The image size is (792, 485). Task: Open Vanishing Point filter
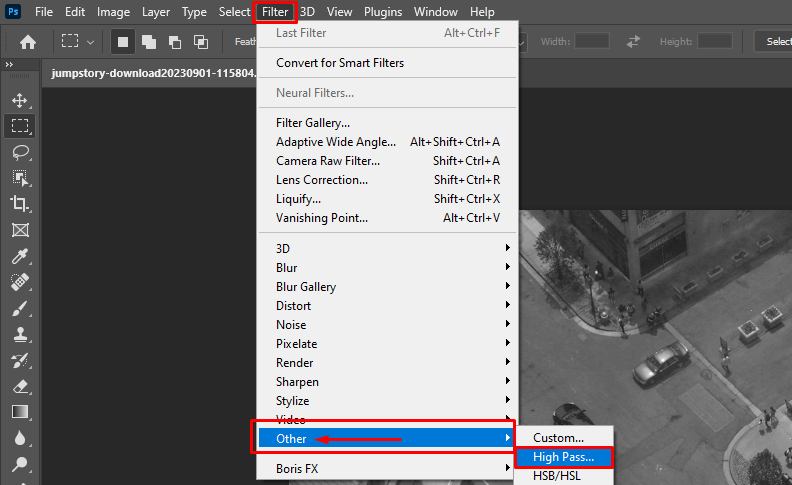tap(387, 218)
